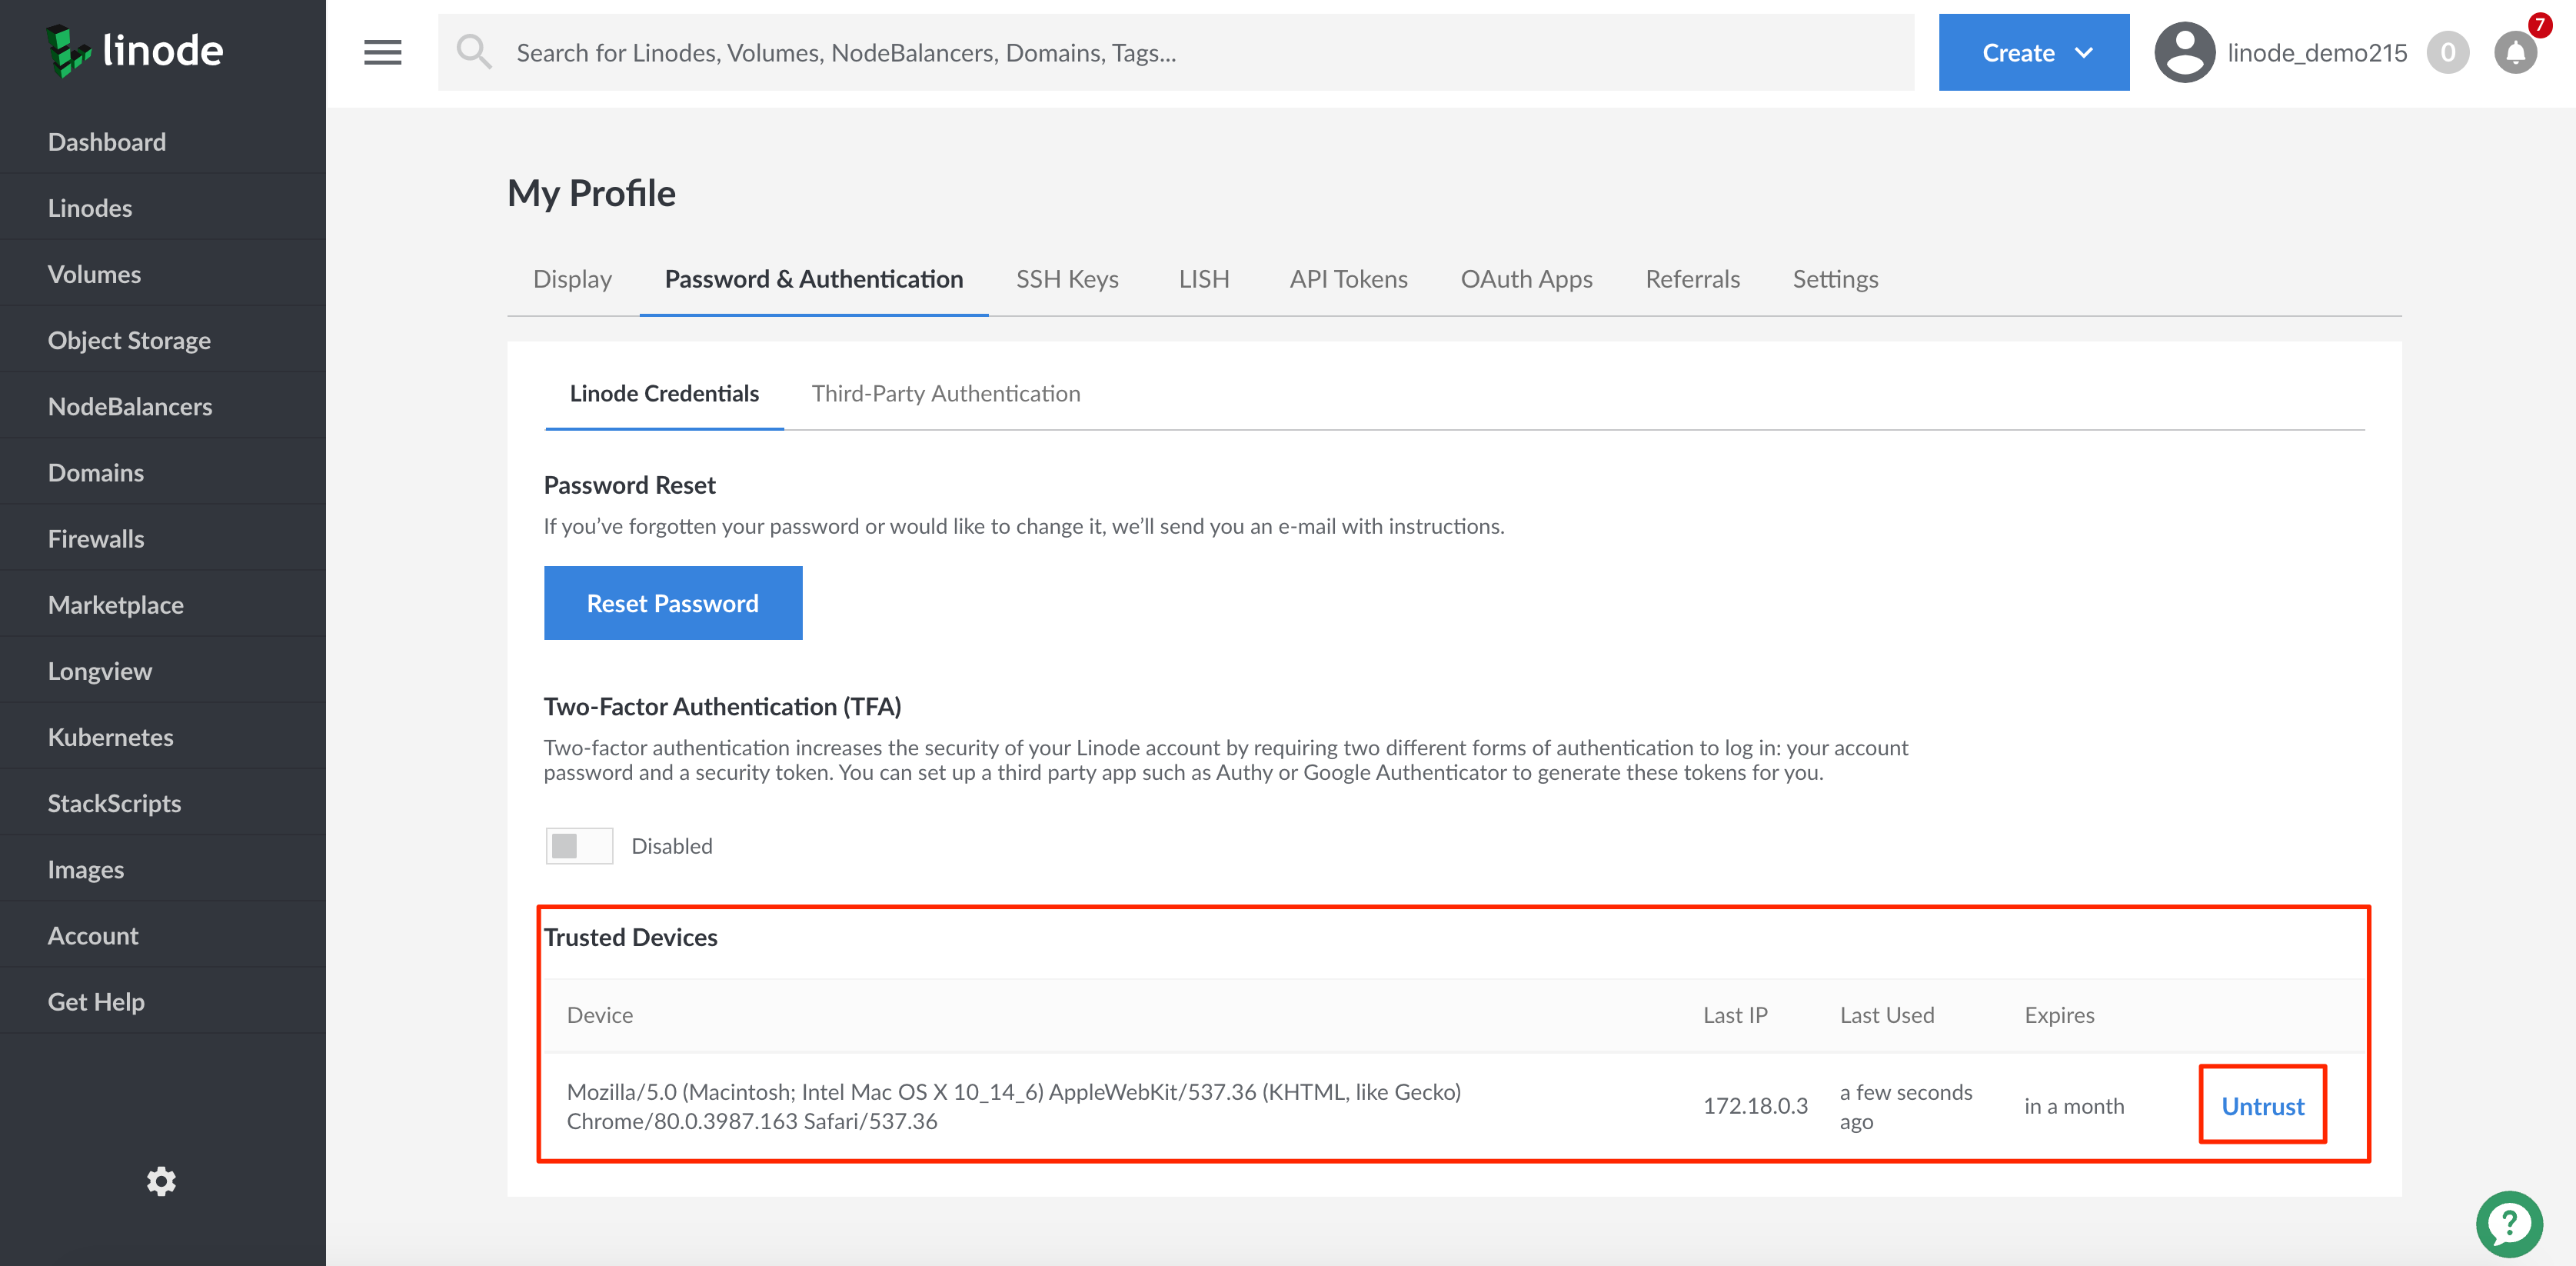Toggle the hamburger navigation menu
Screen dimensions: 2576x1266
[382, 53]
